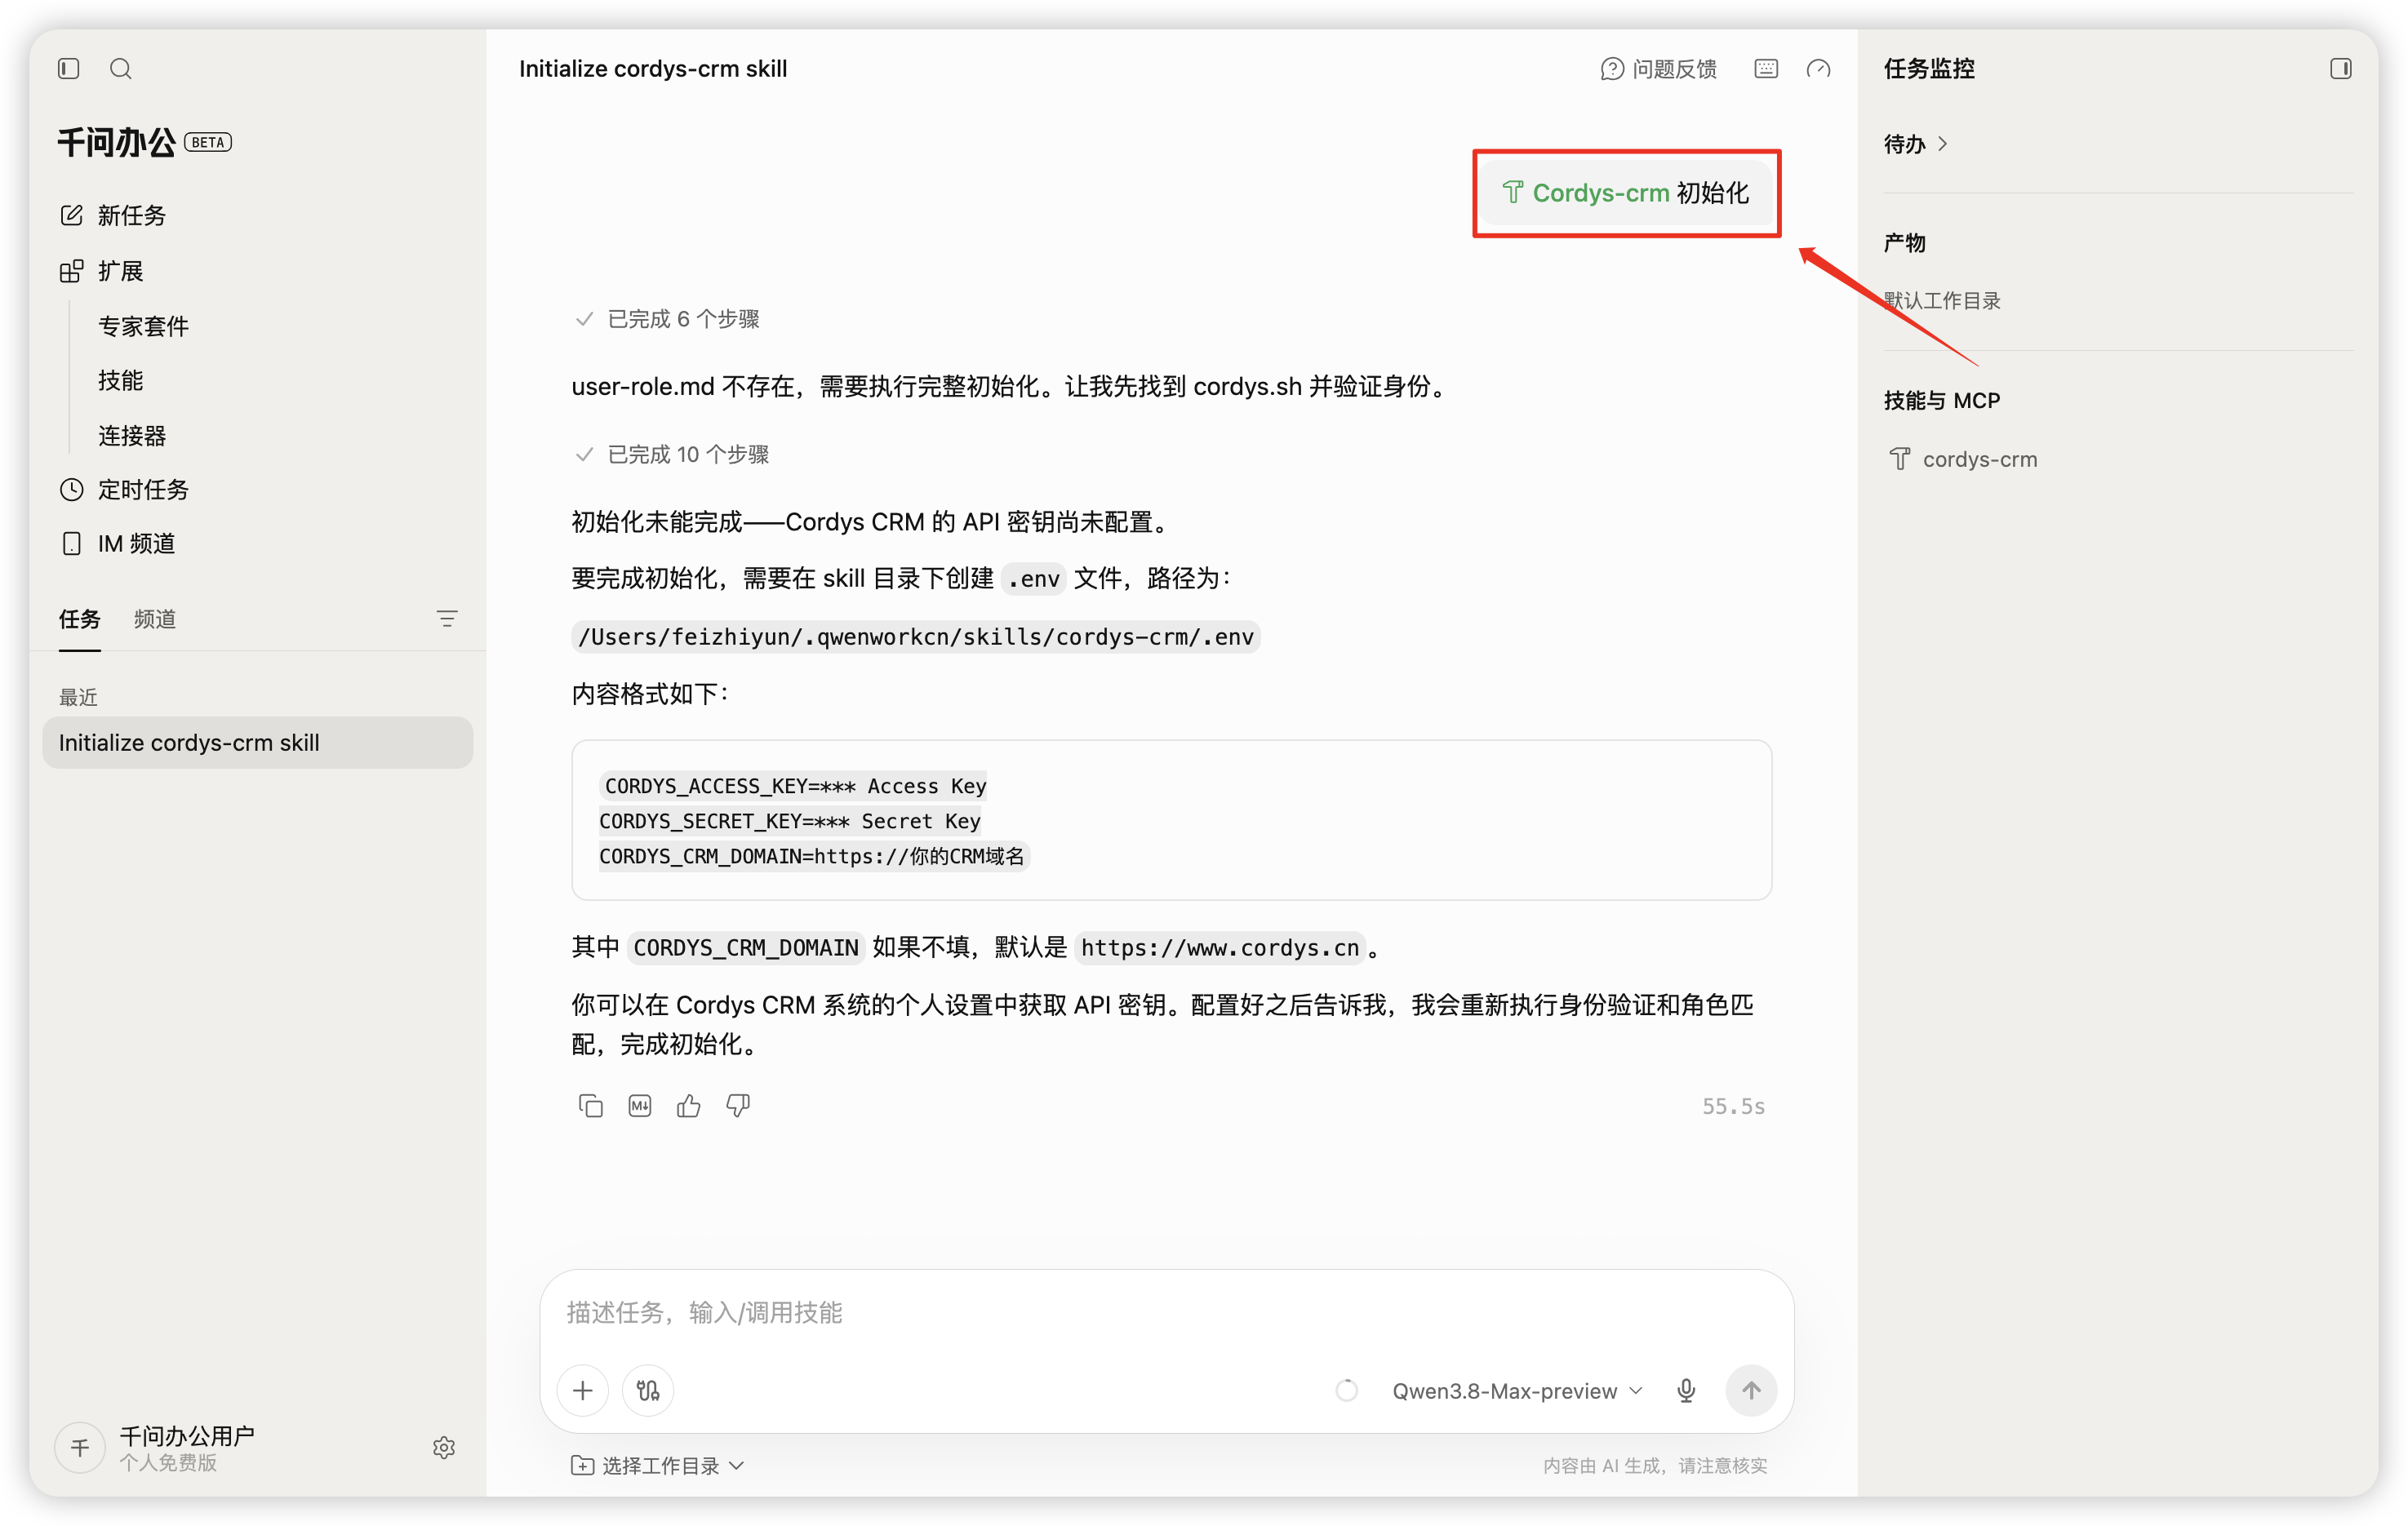This screenshot has height=1526, width=2408.
Task: Expand the 待办 section chevron
Action: [x=1942, y=144]
